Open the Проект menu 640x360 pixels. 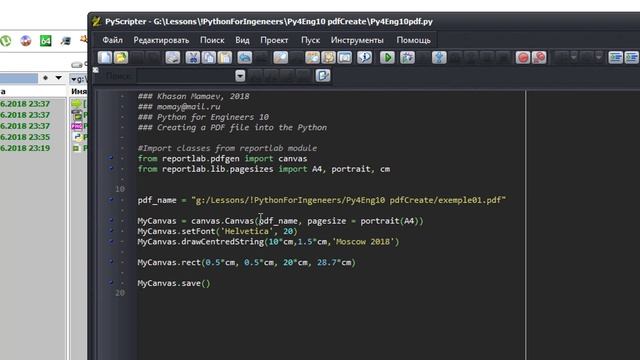[x=274, y=40]
